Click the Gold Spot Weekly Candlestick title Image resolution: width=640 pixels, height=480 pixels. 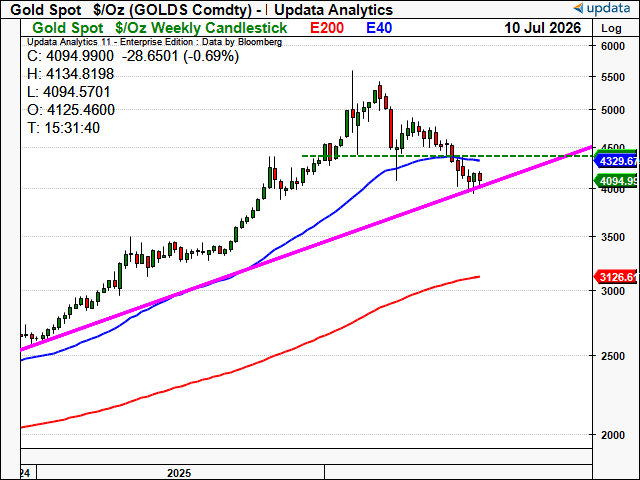160,28
